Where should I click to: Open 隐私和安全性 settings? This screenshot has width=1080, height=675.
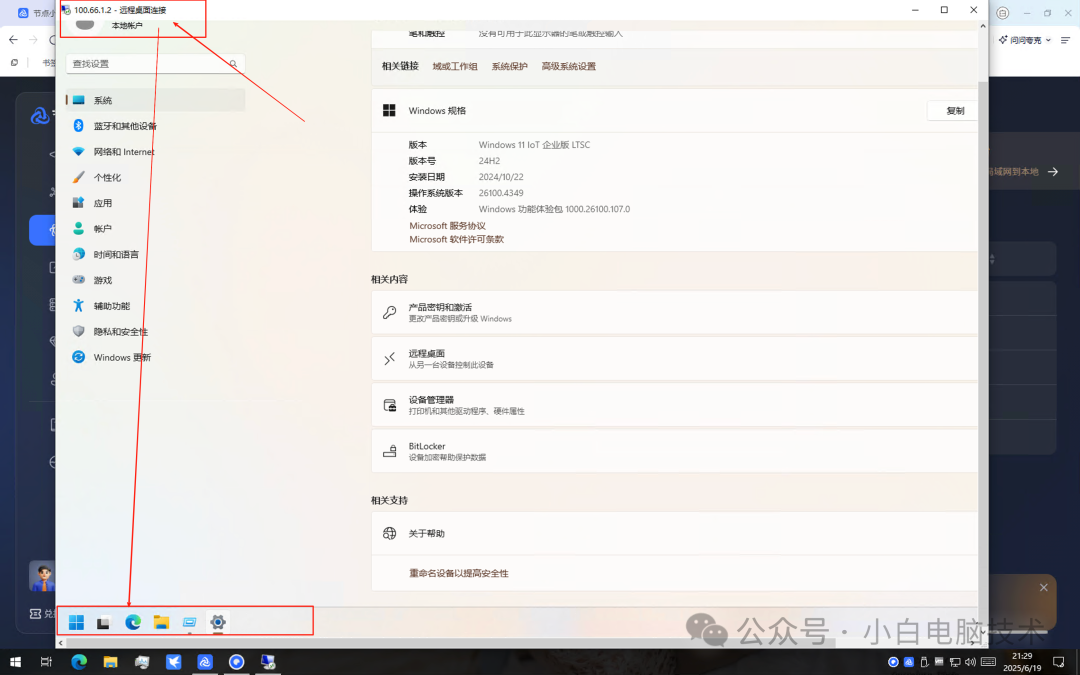(156, 331)
